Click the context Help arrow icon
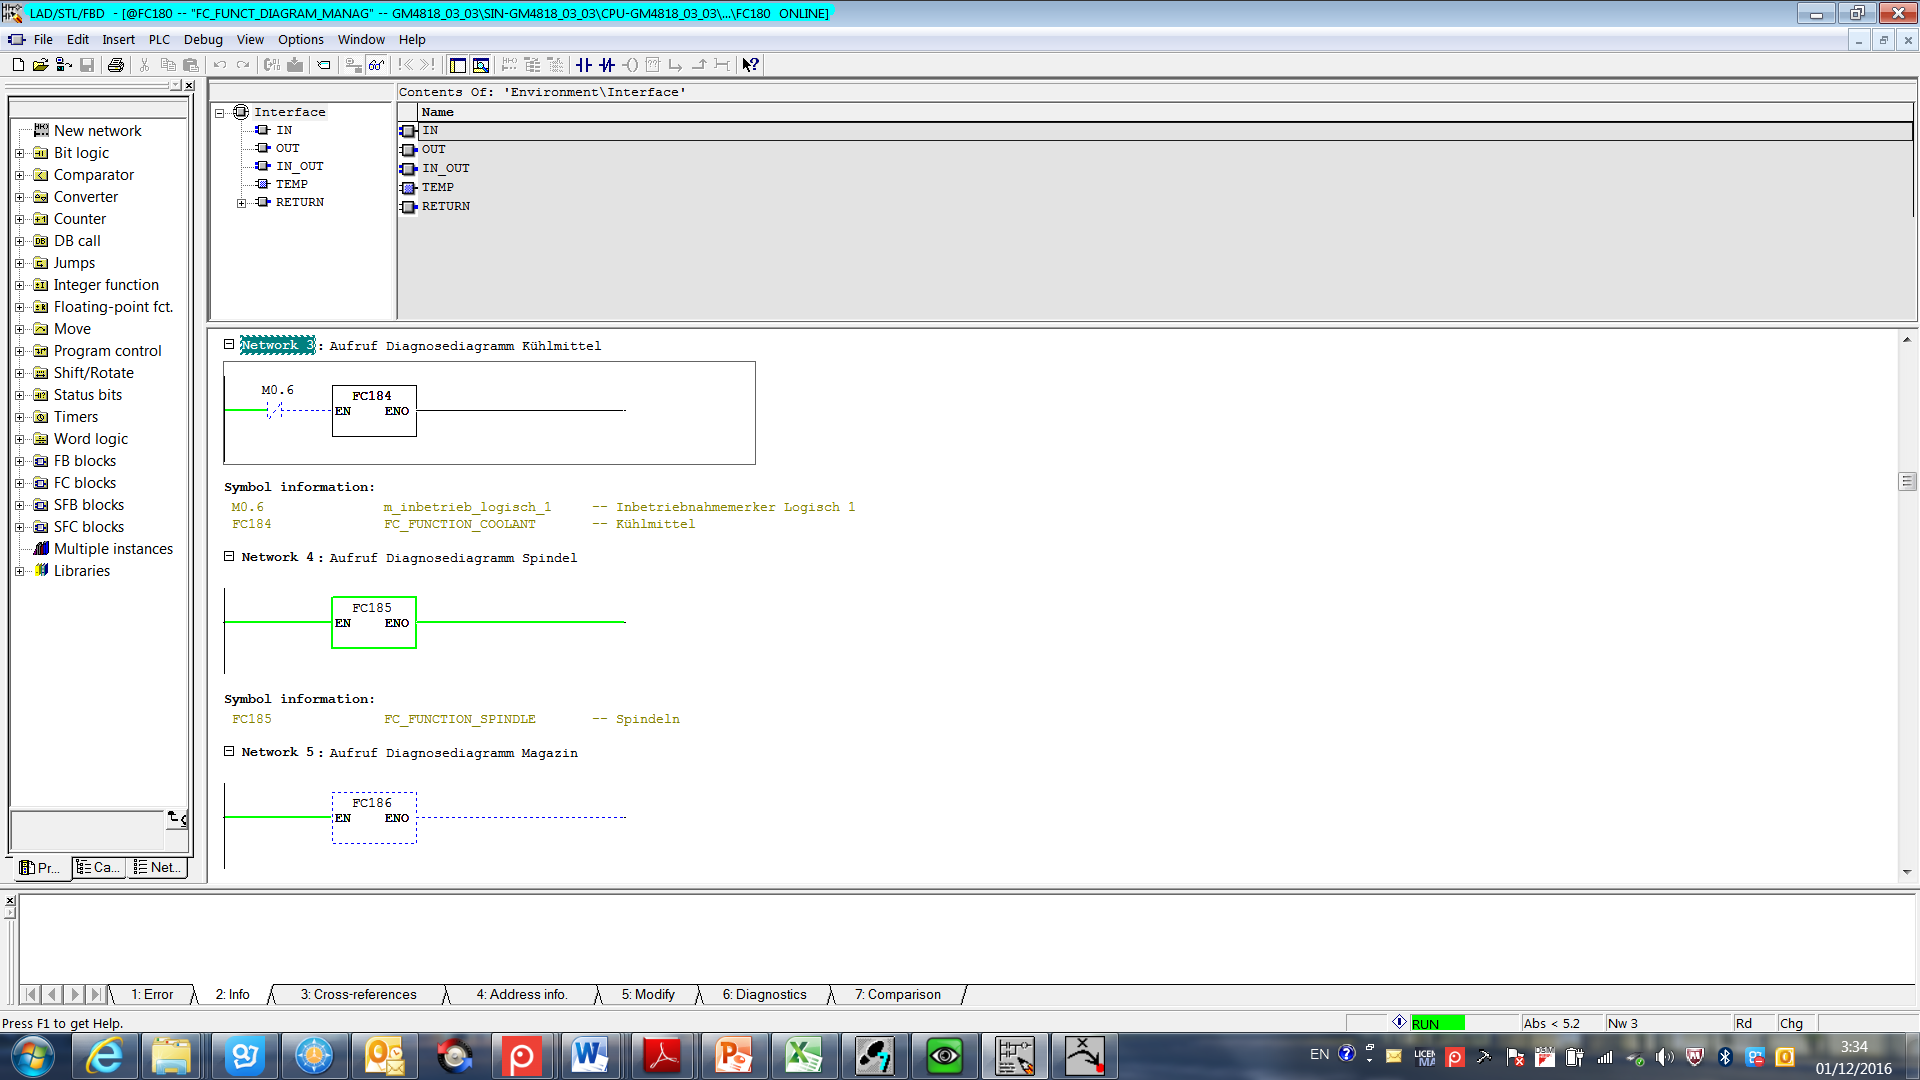The height and width of the screenshot is (1080, 1920). pos(750,65)
